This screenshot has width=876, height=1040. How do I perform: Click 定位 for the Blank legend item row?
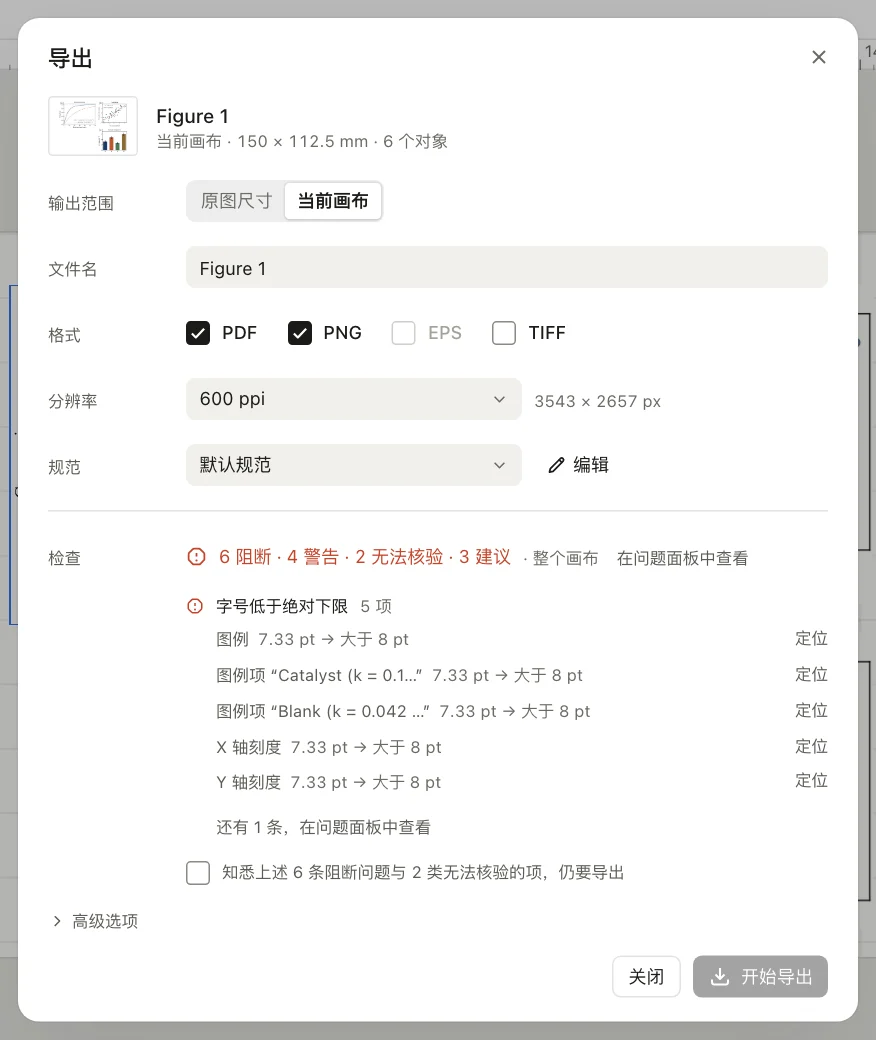[x=811, y=710]
